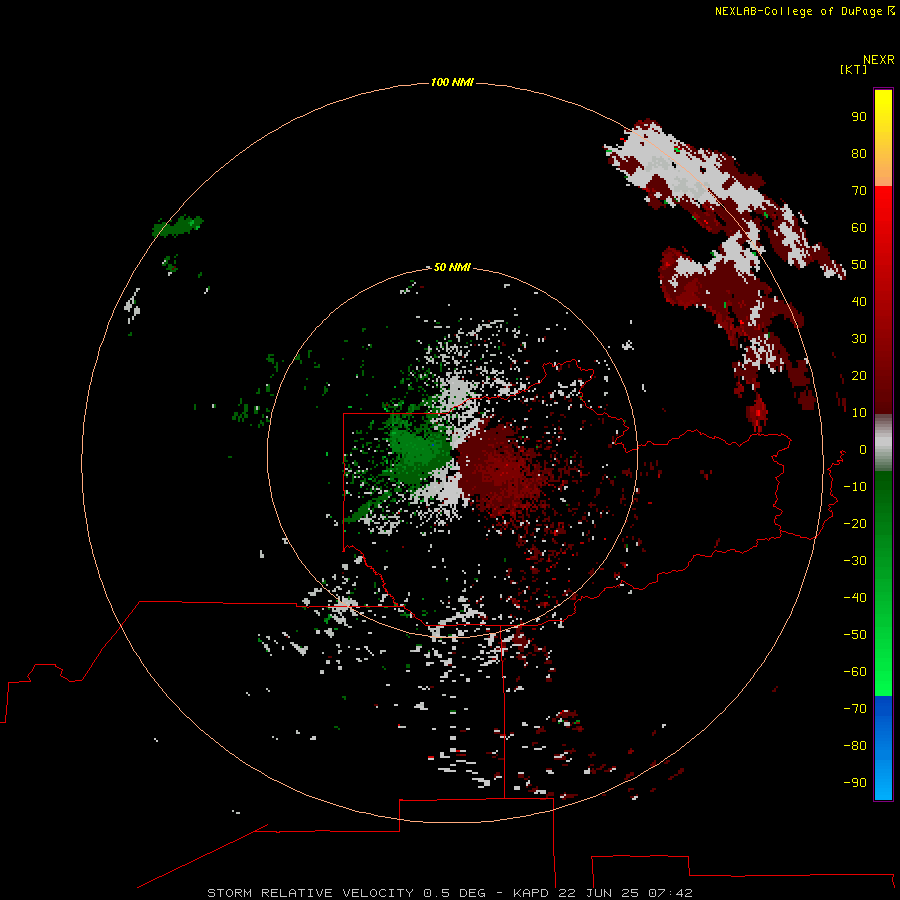The image size is (900, 900).
Task: Click the -30 value on velocity scale
Action: click(x=855, y=561)
